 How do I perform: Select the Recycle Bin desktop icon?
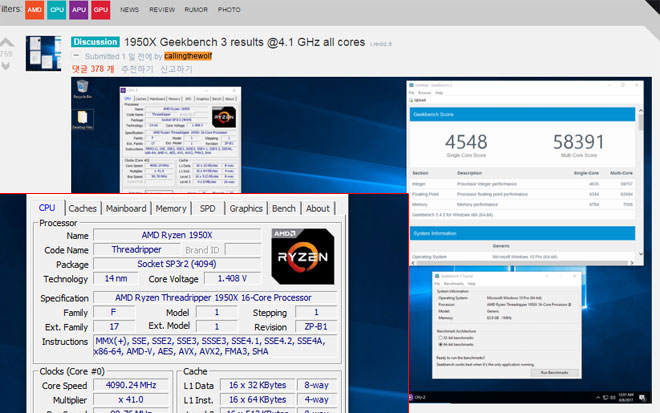[82, 89]
